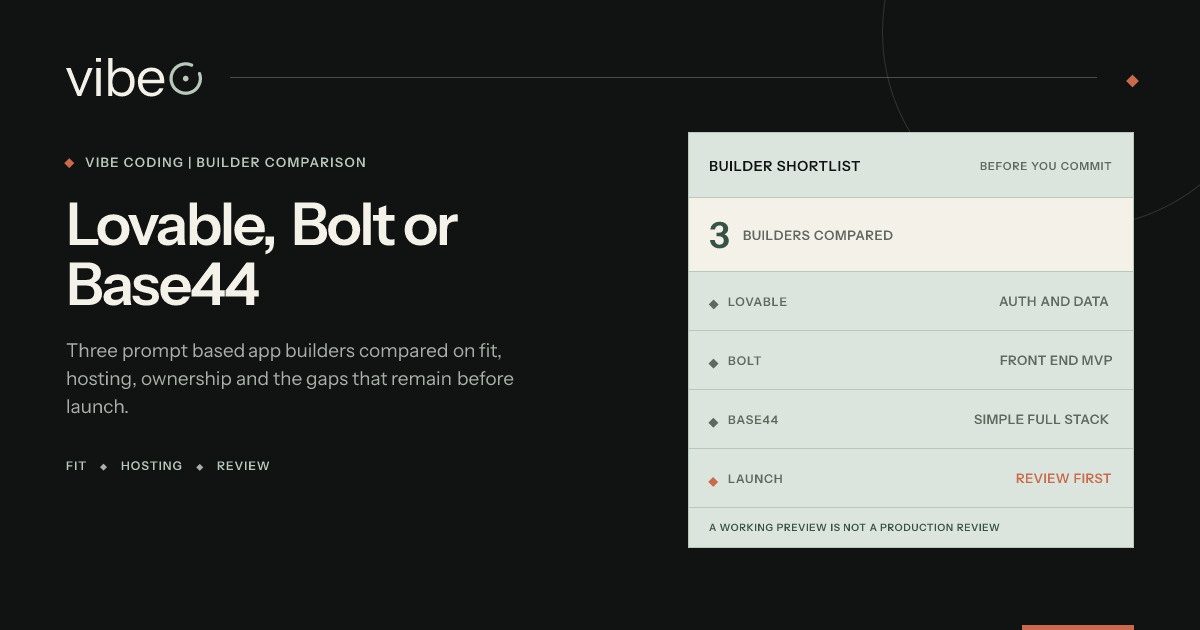This screenshot has width=1200, height=630.
Task: Click the Lovable, Bolt or Base44 headline
Action: click(262, 255)
